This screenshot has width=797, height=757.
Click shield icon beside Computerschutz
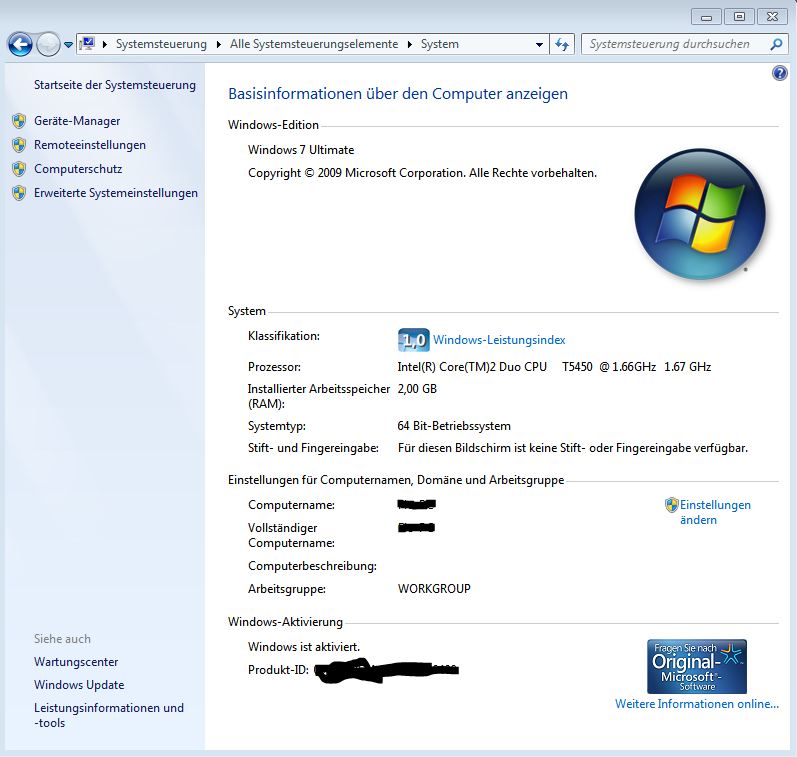19,169
